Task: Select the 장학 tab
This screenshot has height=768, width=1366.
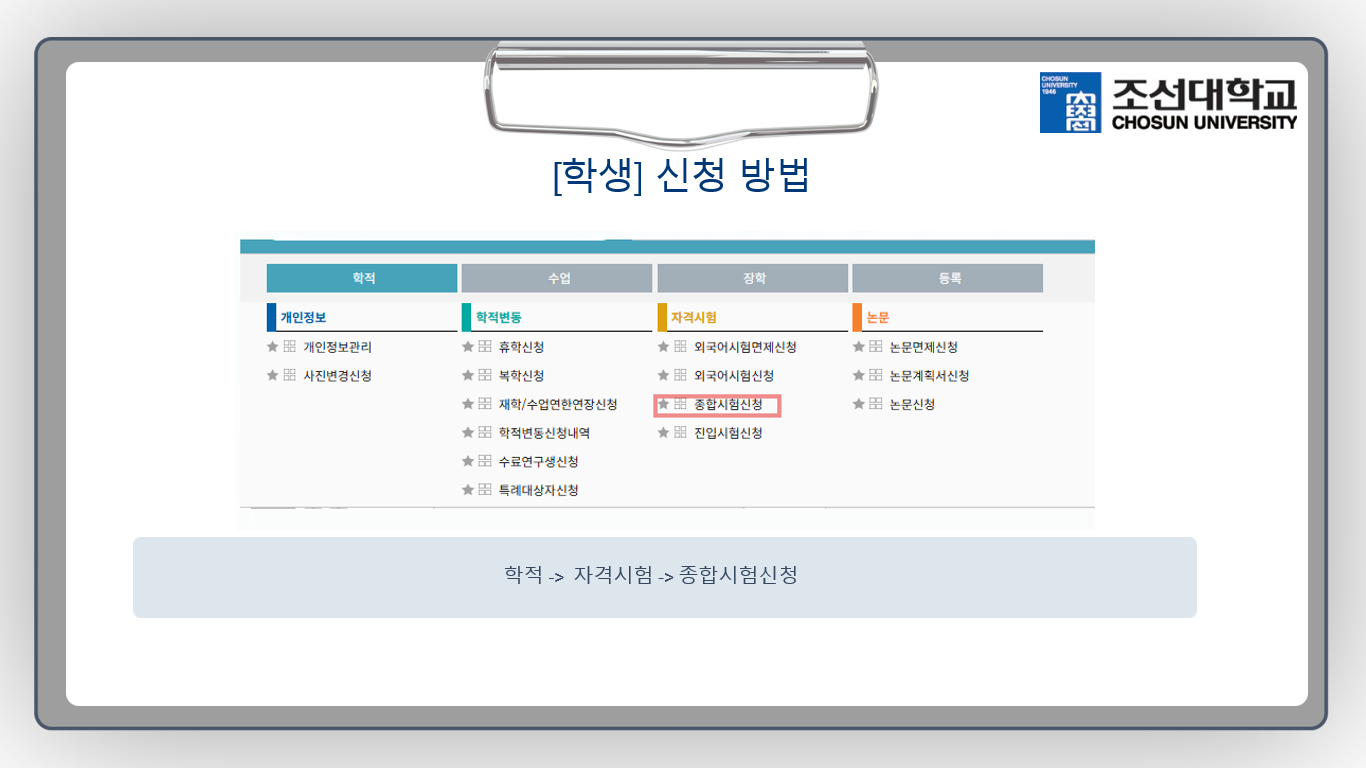Action: [752, 278]
